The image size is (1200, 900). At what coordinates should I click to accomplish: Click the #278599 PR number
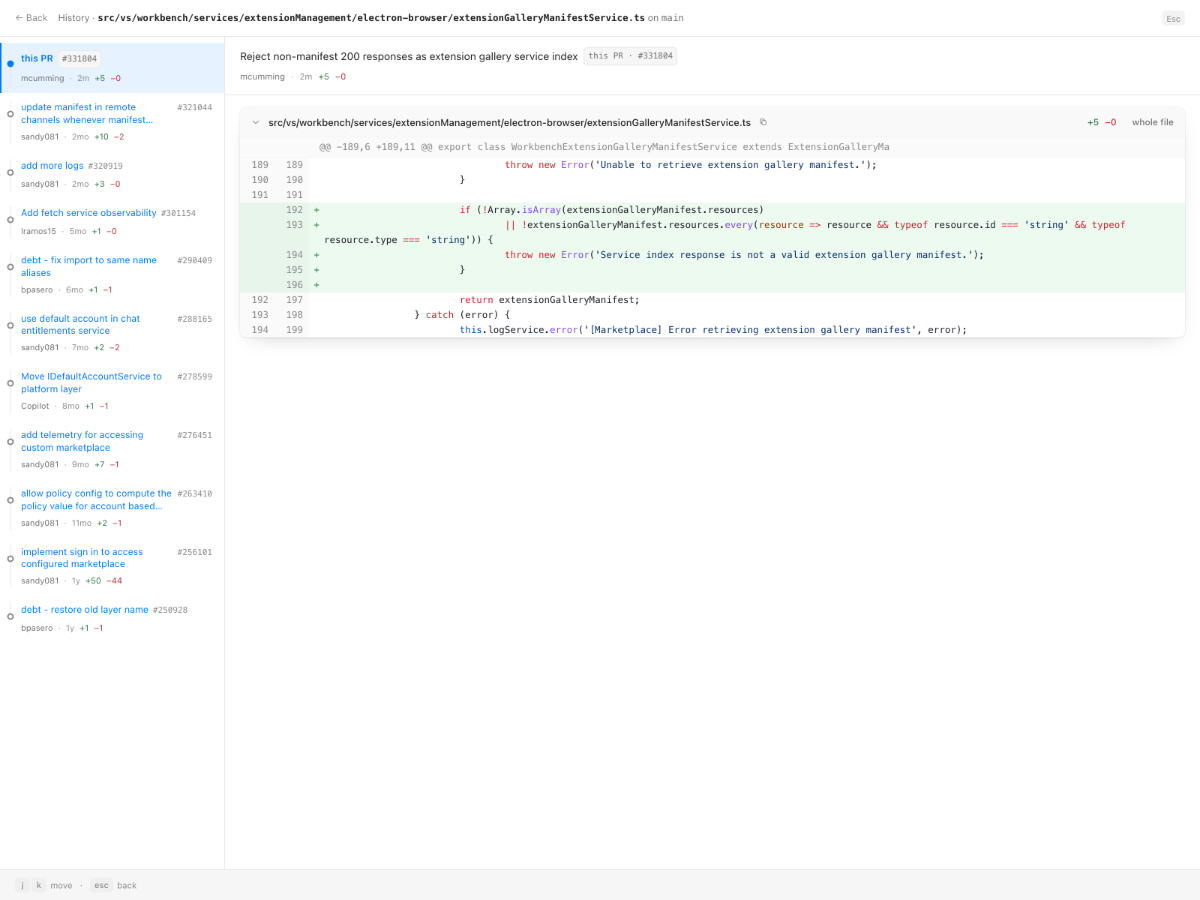[x=195, y=377]
